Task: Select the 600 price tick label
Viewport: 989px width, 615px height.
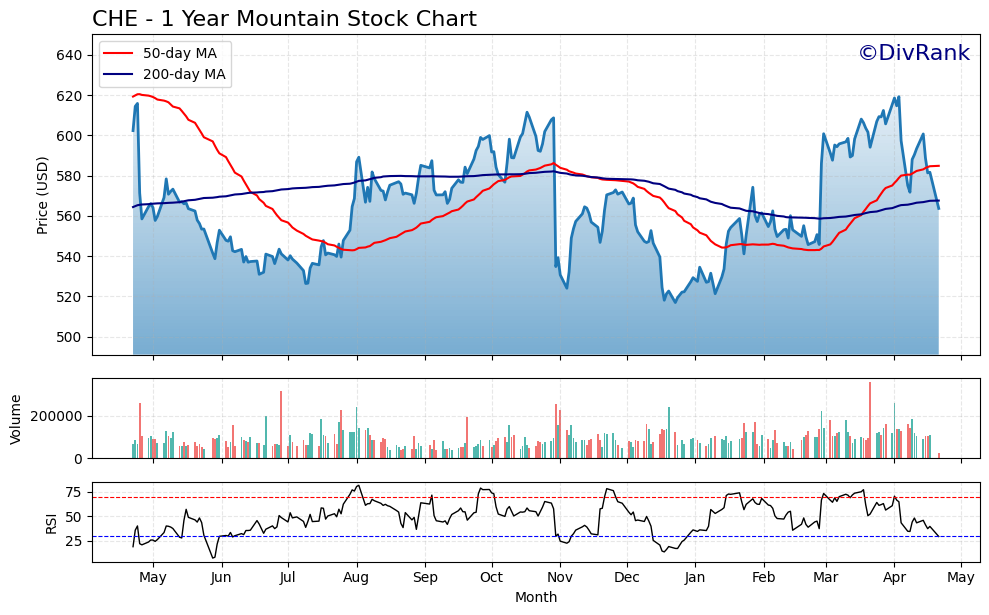Action: tap(69, 136)
